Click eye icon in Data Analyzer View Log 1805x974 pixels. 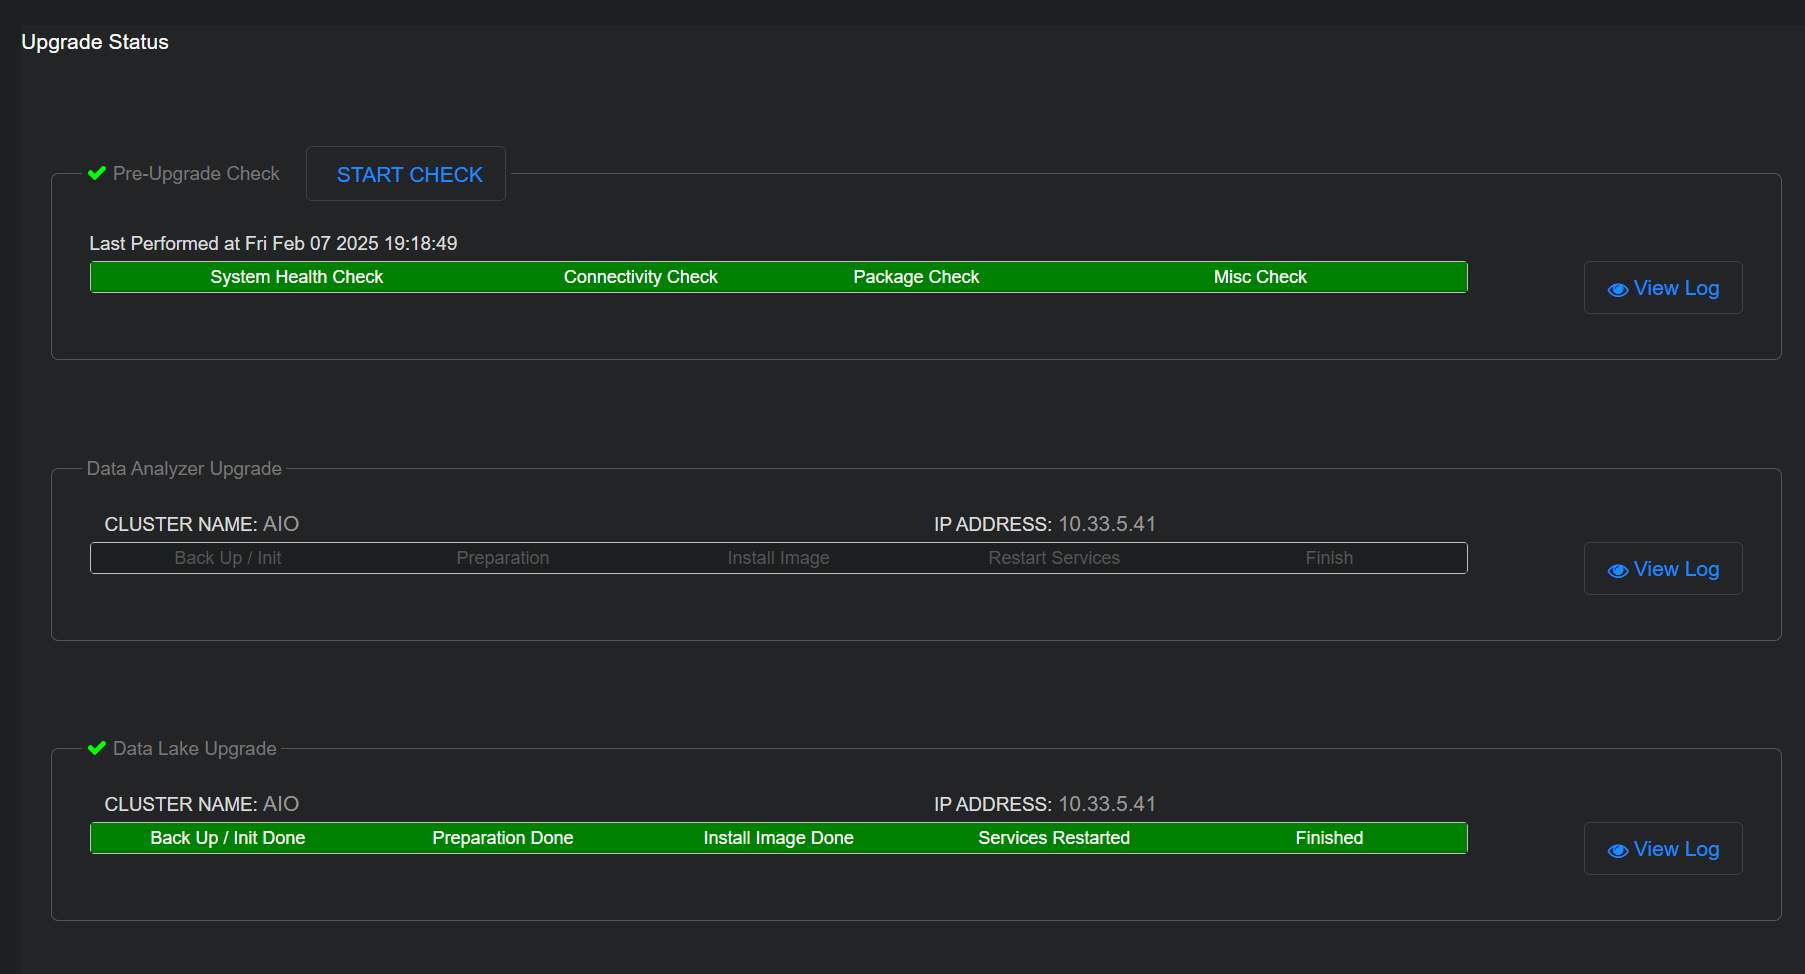(x=1617, y=571)
